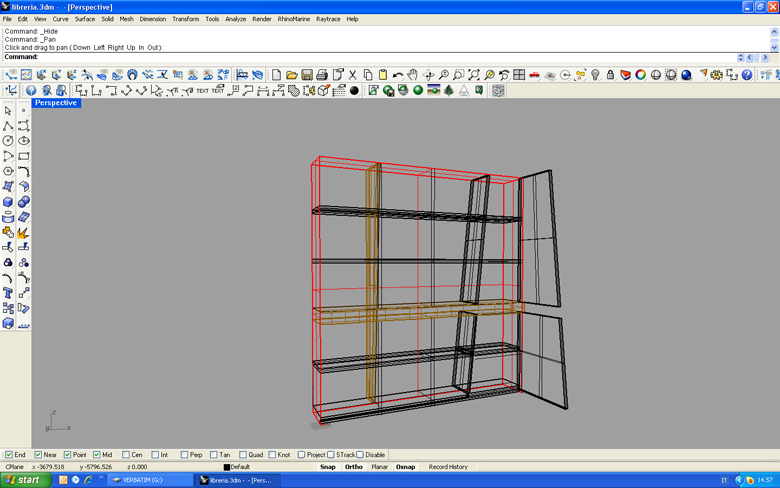Open the Transform menu

click(186, 19)
